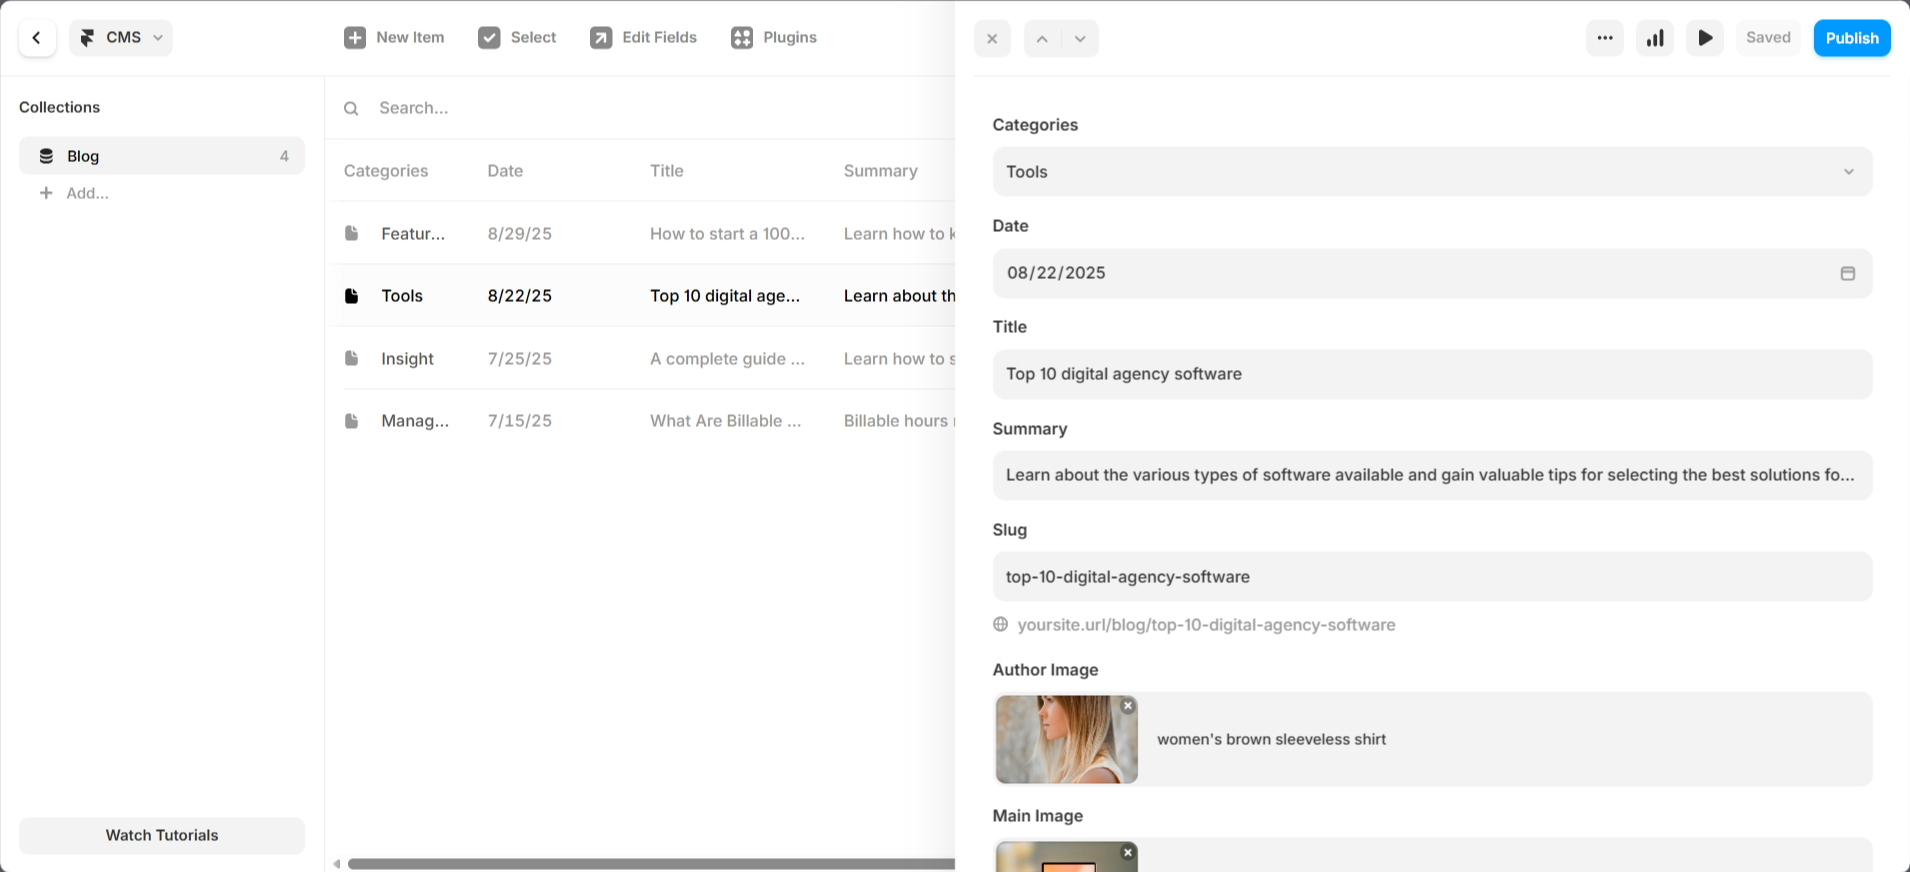Click the globe icon beside URL
Image resolution: width=1910 pixels, height=872 pixels.
[x=1000, y=624]
